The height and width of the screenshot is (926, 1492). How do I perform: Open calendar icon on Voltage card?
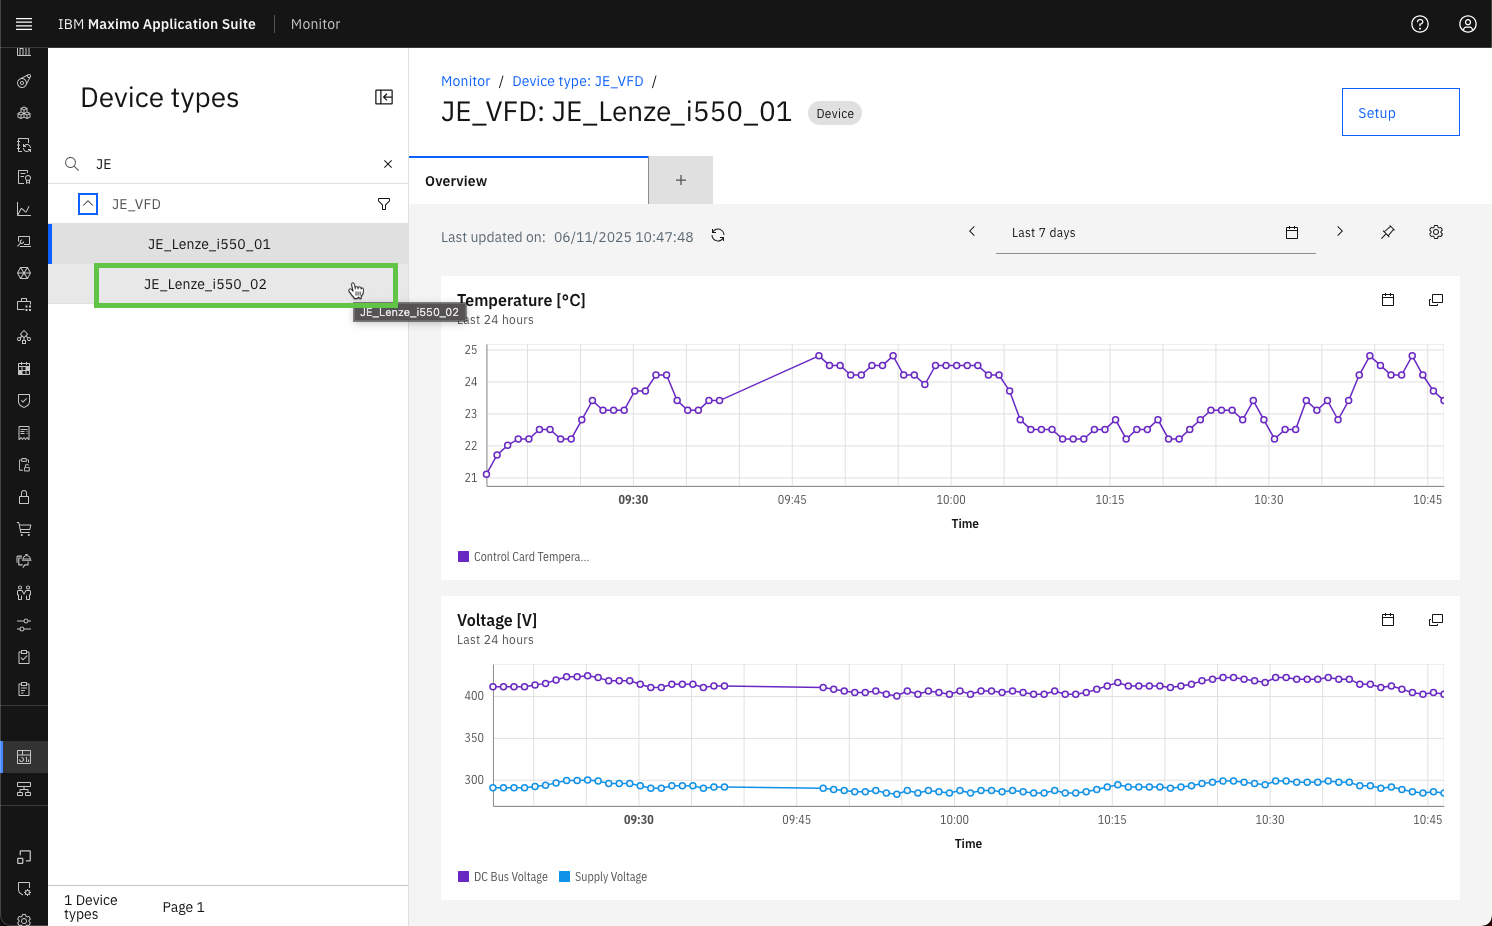1388,620
